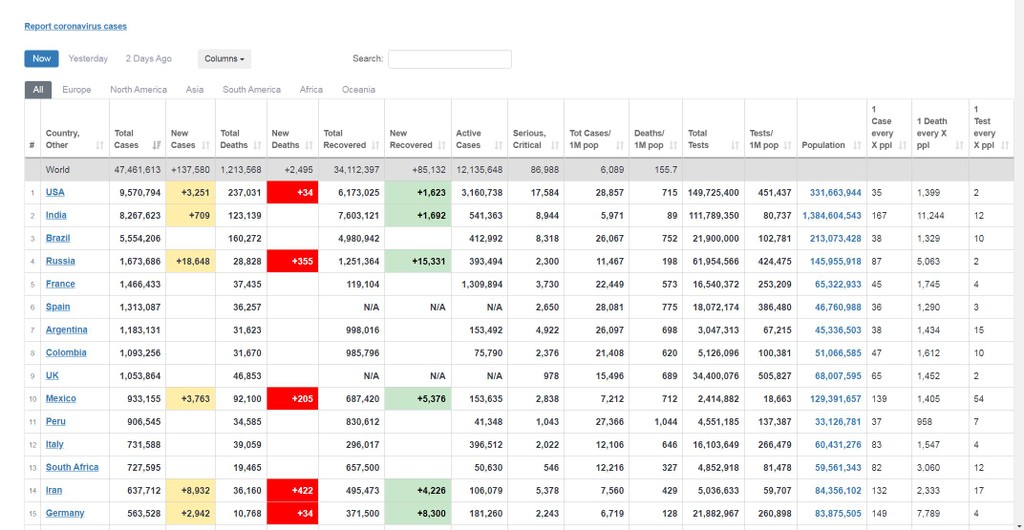
Task: Open the Europe tab
Action: (76, 89)
